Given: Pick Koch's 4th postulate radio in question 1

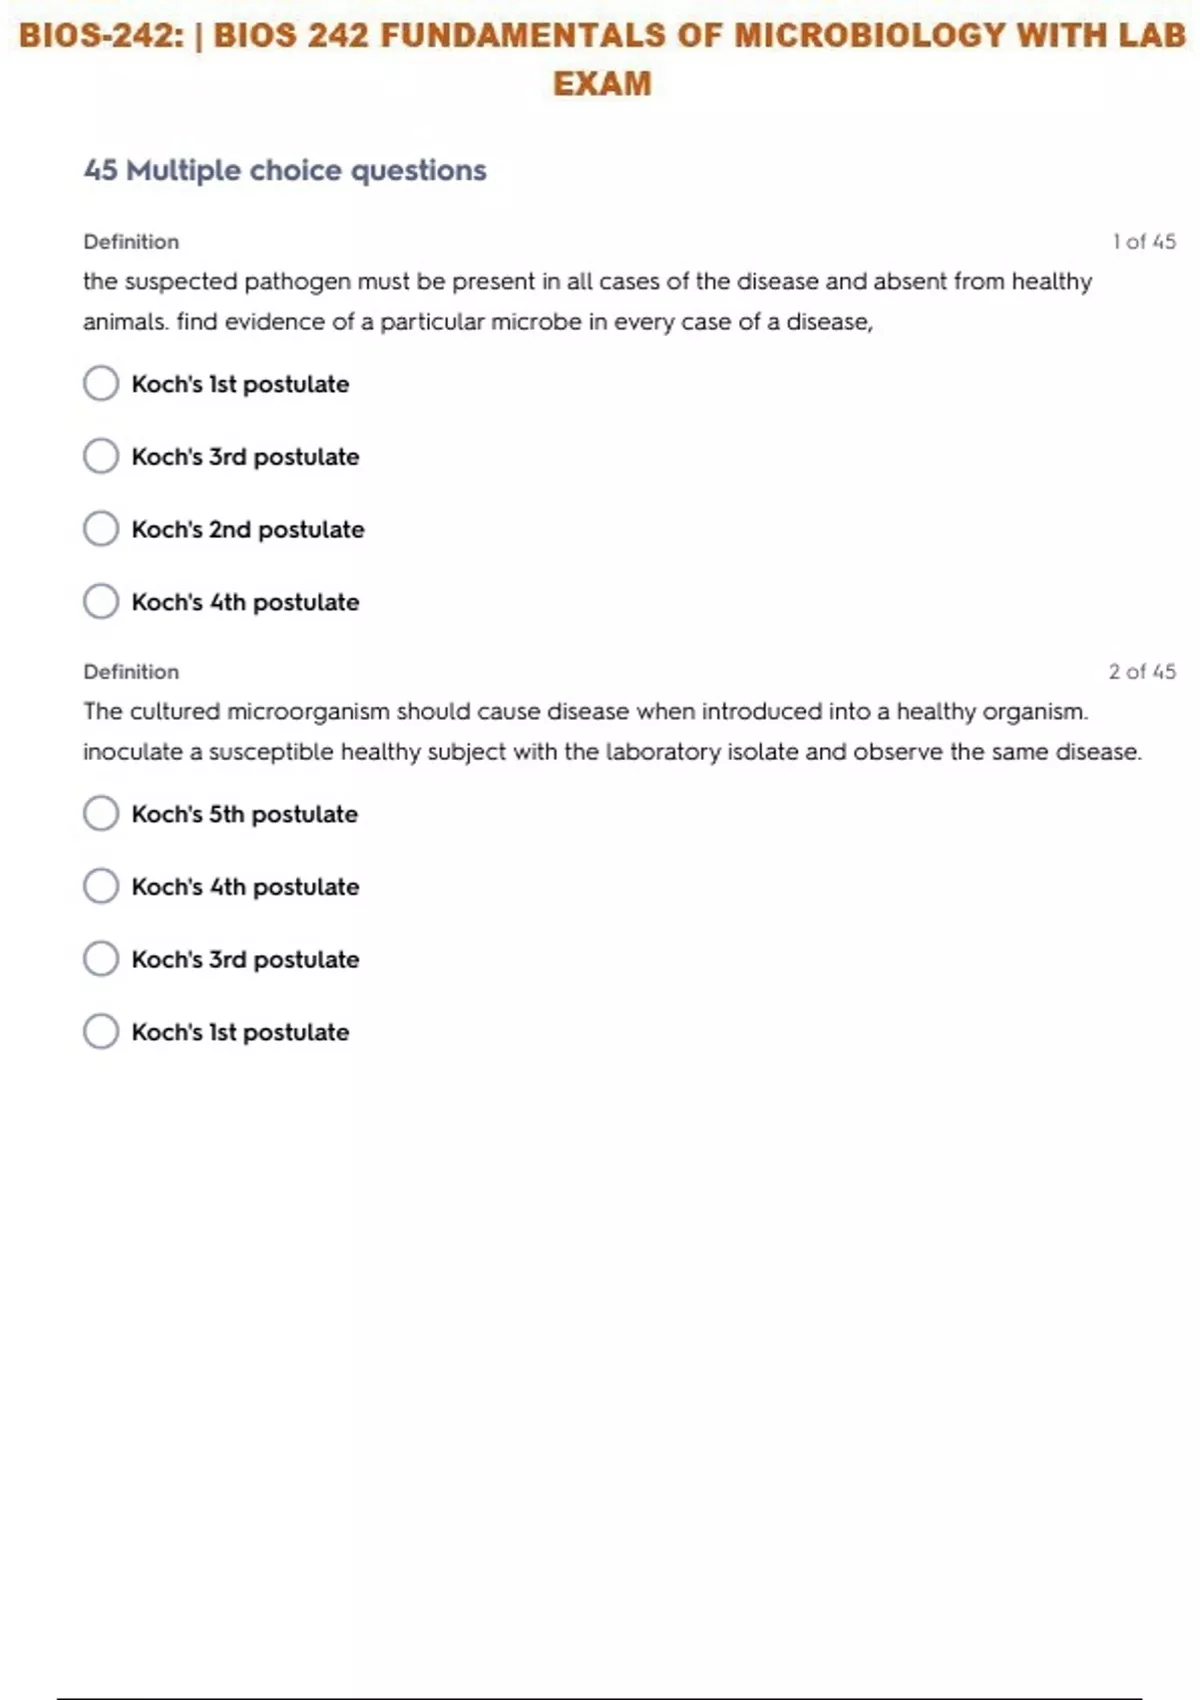Looking at the screenshot, I should pos(101,602).
